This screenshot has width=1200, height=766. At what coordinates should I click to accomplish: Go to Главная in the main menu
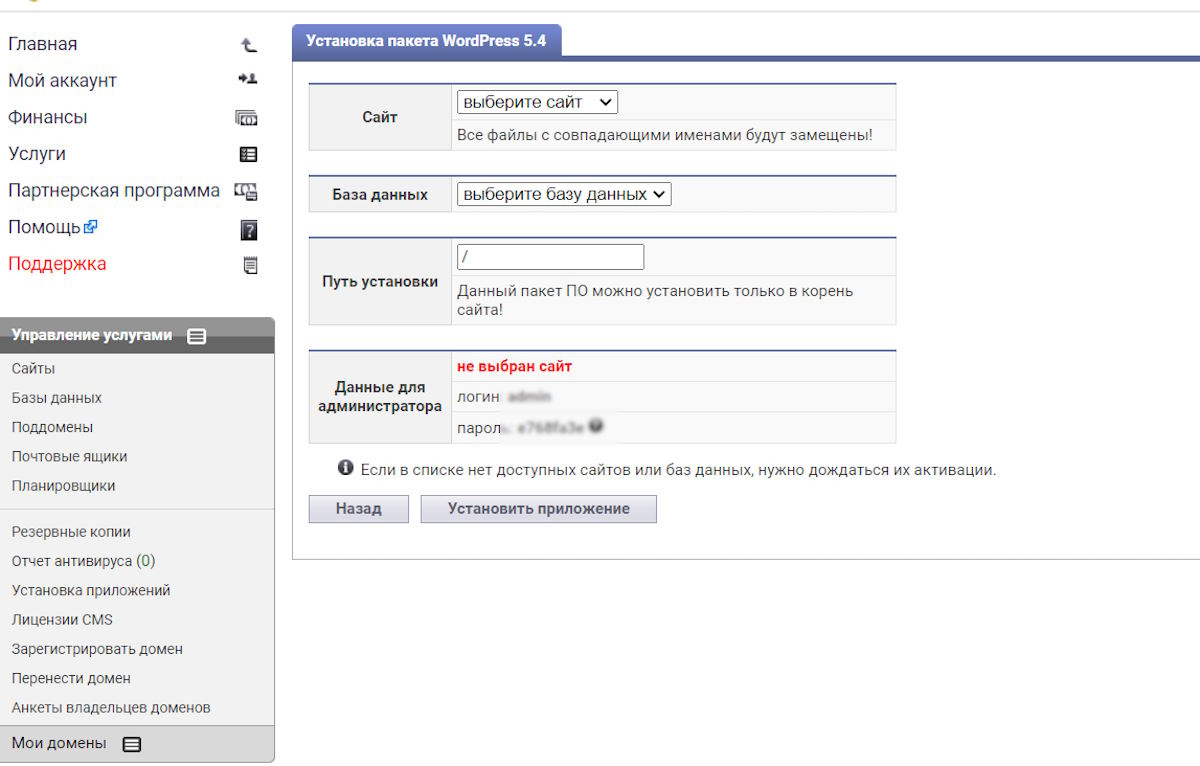43,44
